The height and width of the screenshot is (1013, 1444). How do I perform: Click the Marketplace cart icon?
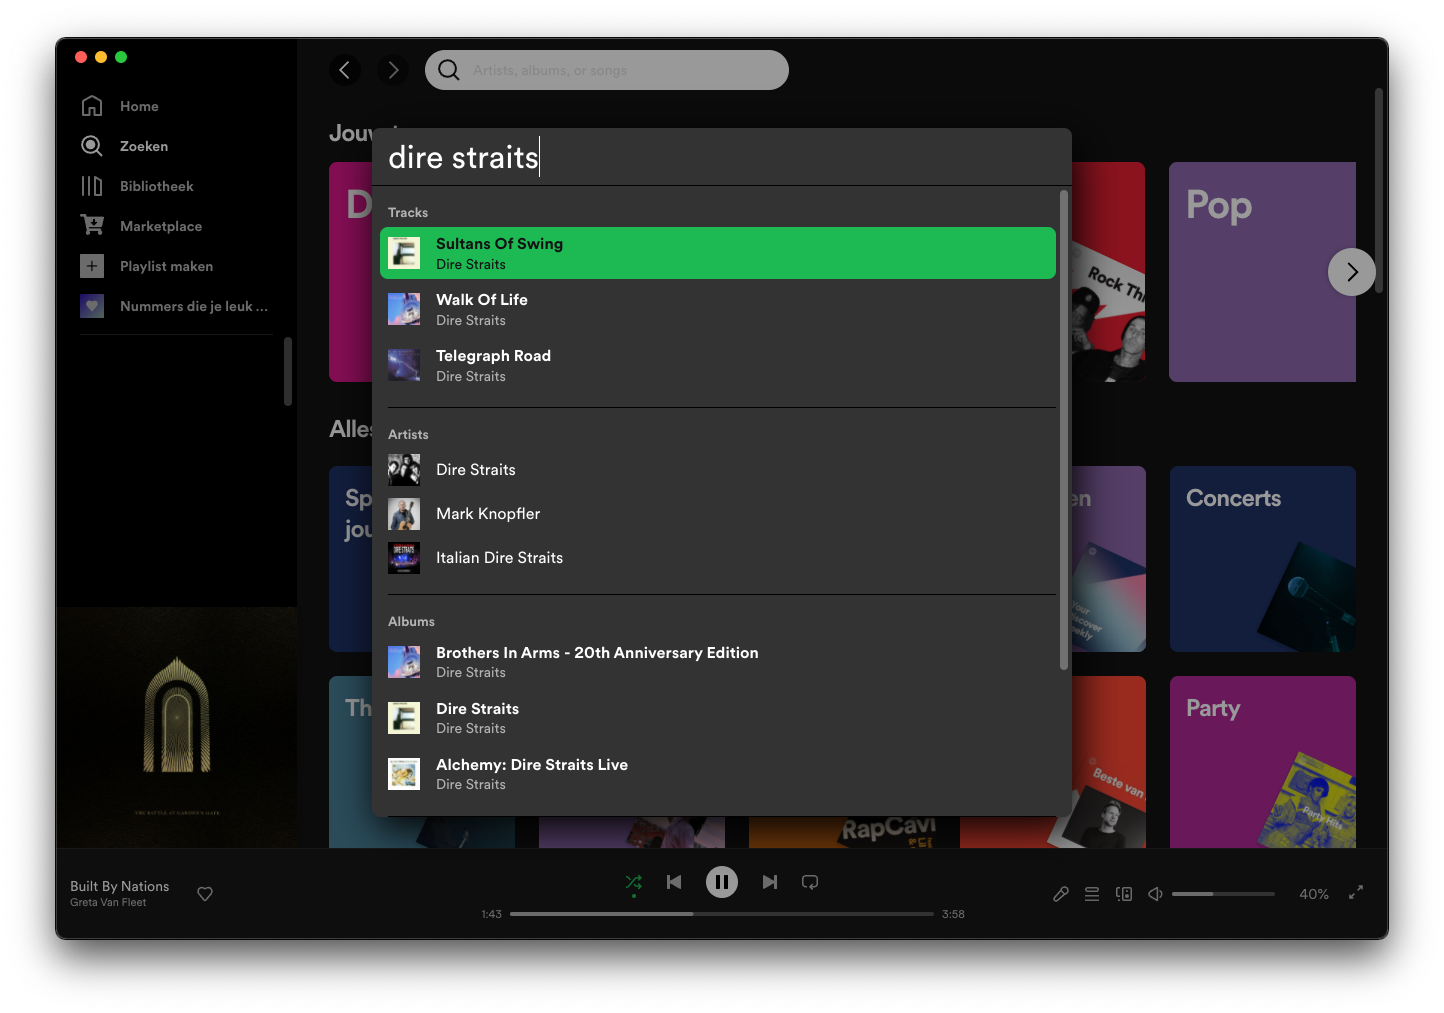(x=92, y=226)
